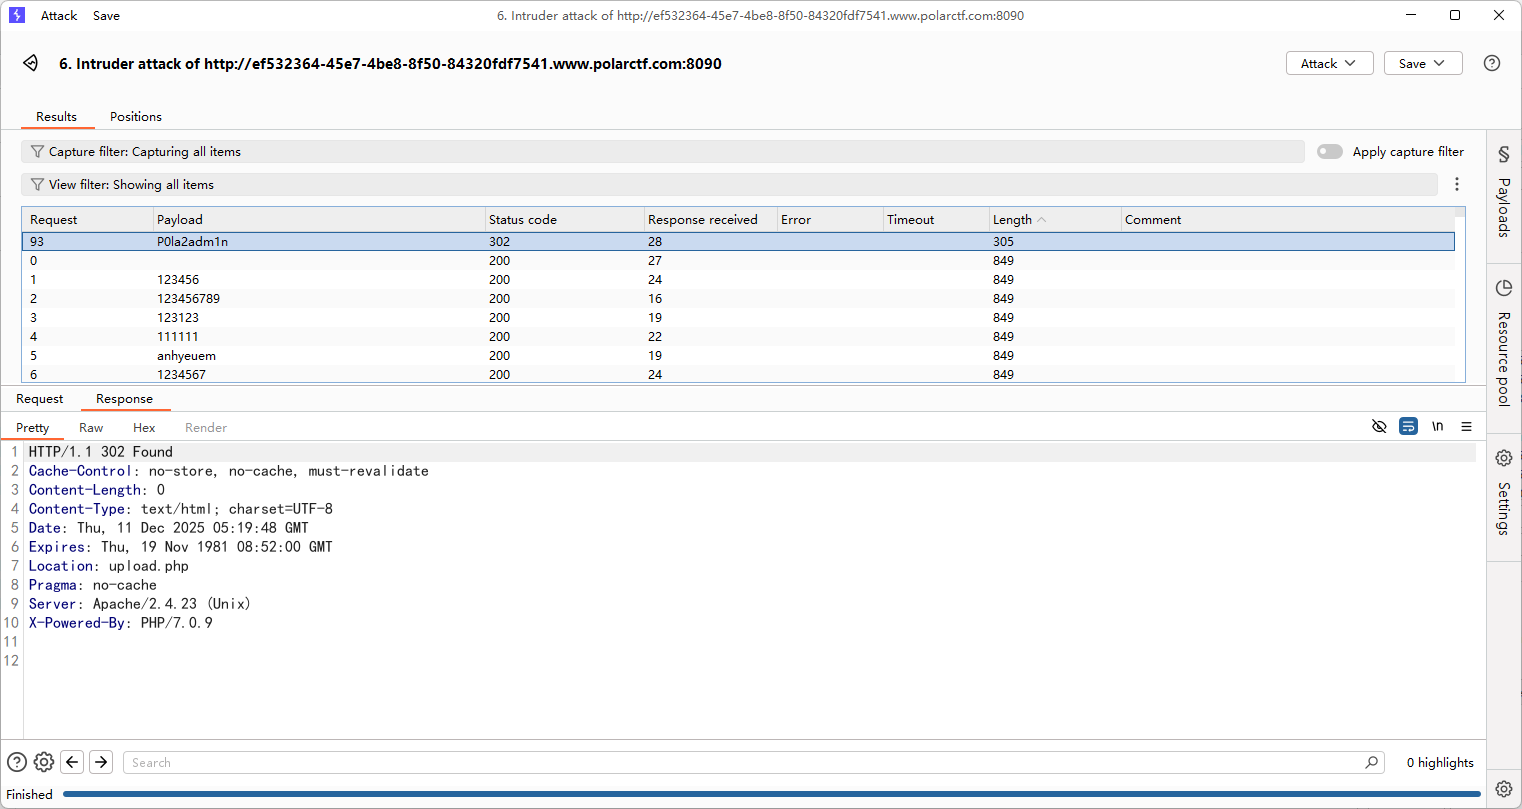Open the Settings side panel

(x=1503, y=495)
